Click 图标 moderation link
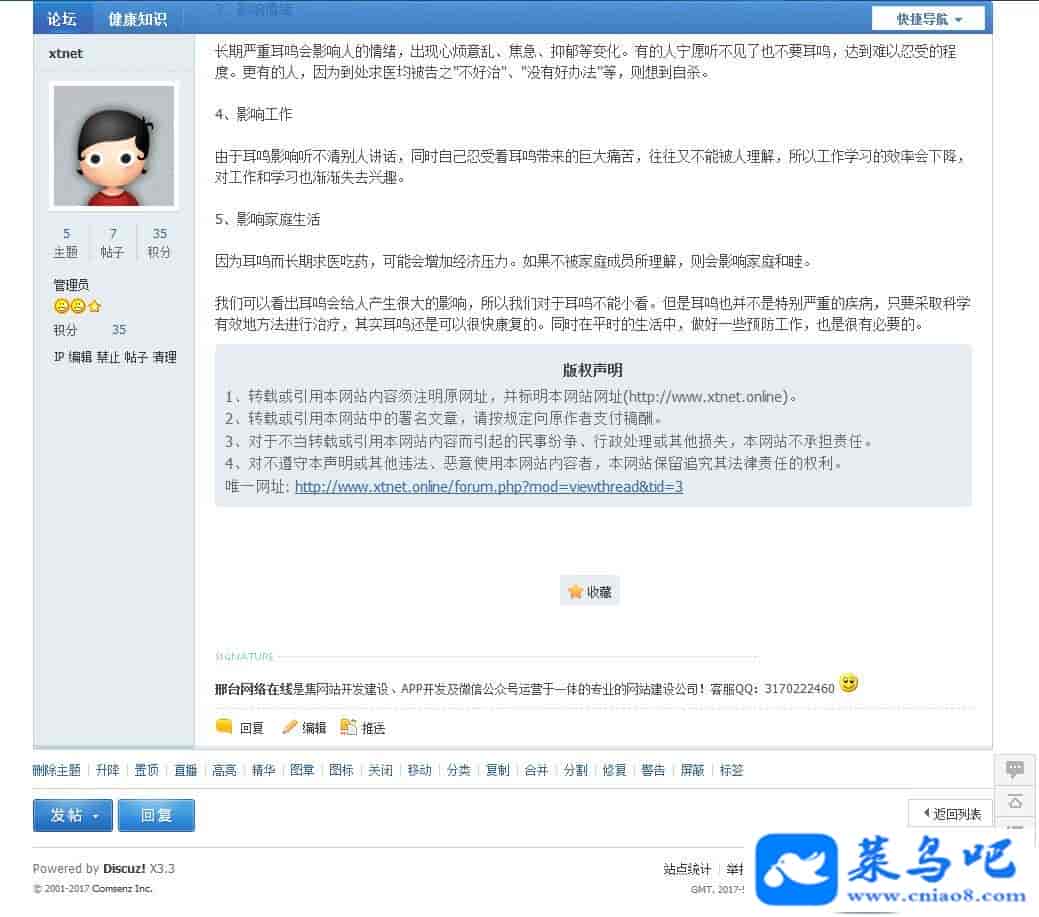The width and height of the screenshot is (1039, 917). pos(341,770)
